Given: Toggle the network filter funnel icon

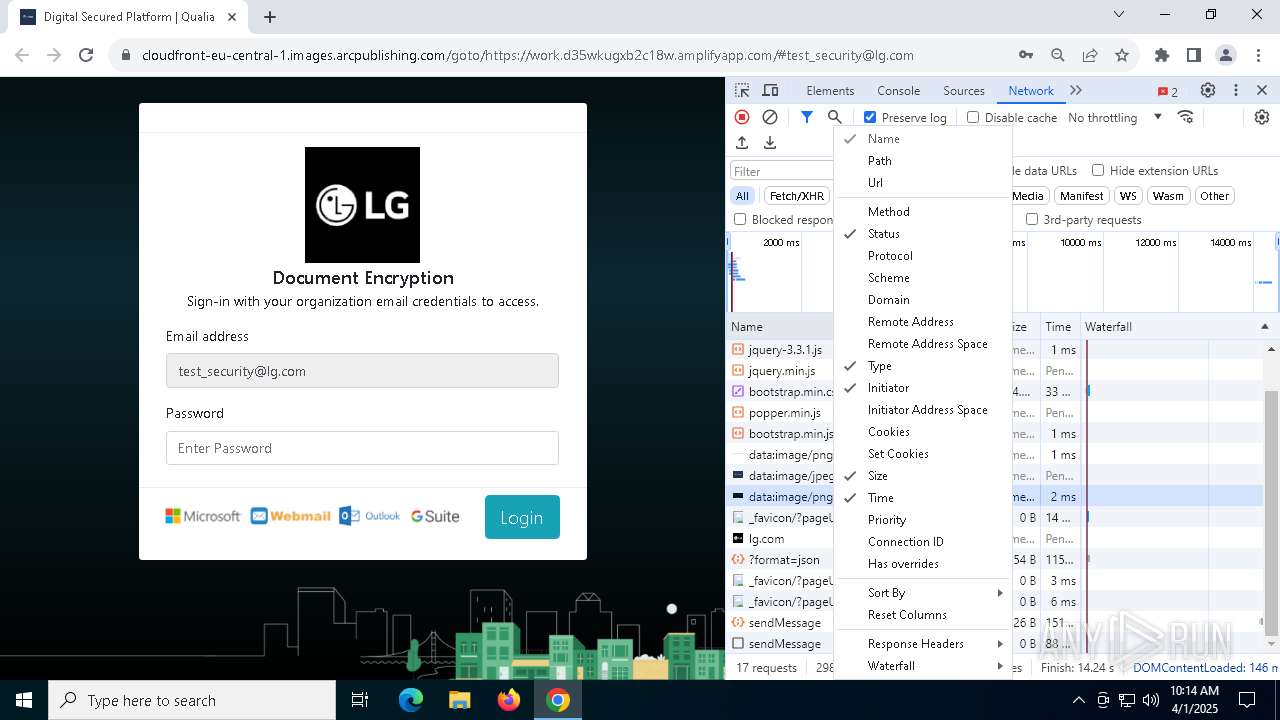Looking at the screenshot, I should pyautogui.click(x=807, y=117).
